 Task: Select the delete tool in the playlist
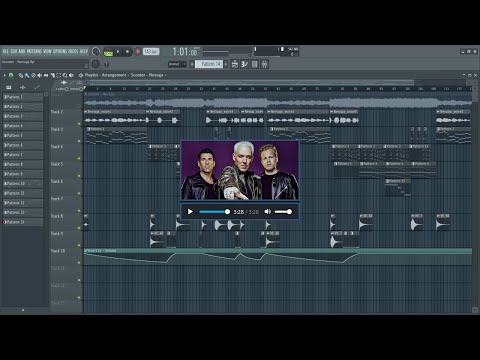[x=33, y=75]
